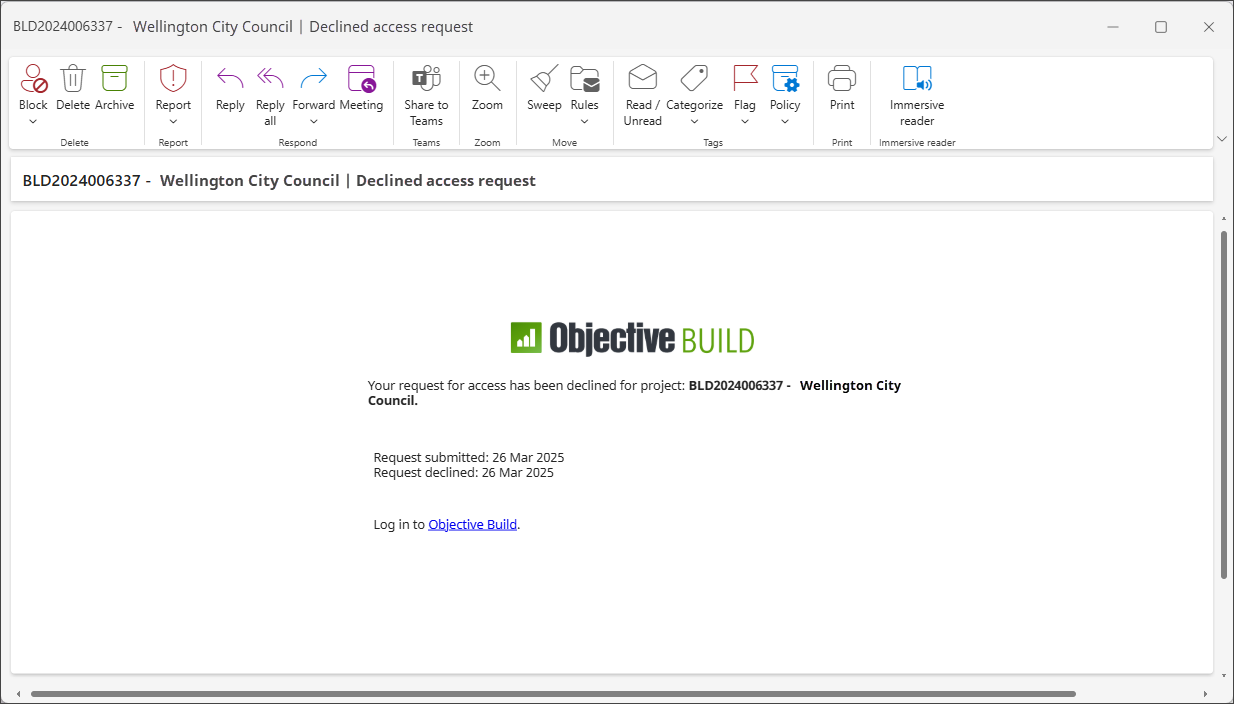Open the Flag dropdown arrow
This screenshot has width=1234, height=704.
[745, 122]
